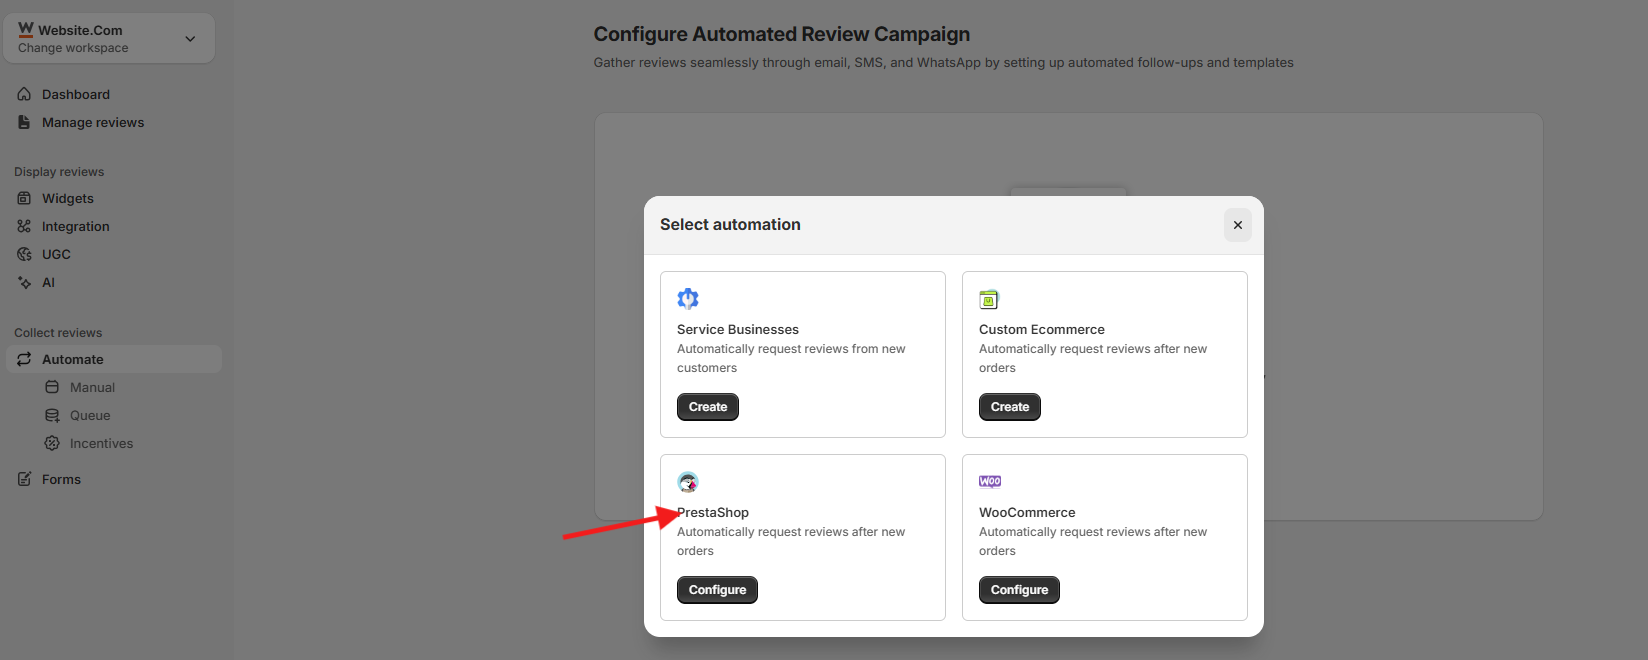1648x660 pixels.
Task: Open the Queue submenu item
Action: [90, 415]
